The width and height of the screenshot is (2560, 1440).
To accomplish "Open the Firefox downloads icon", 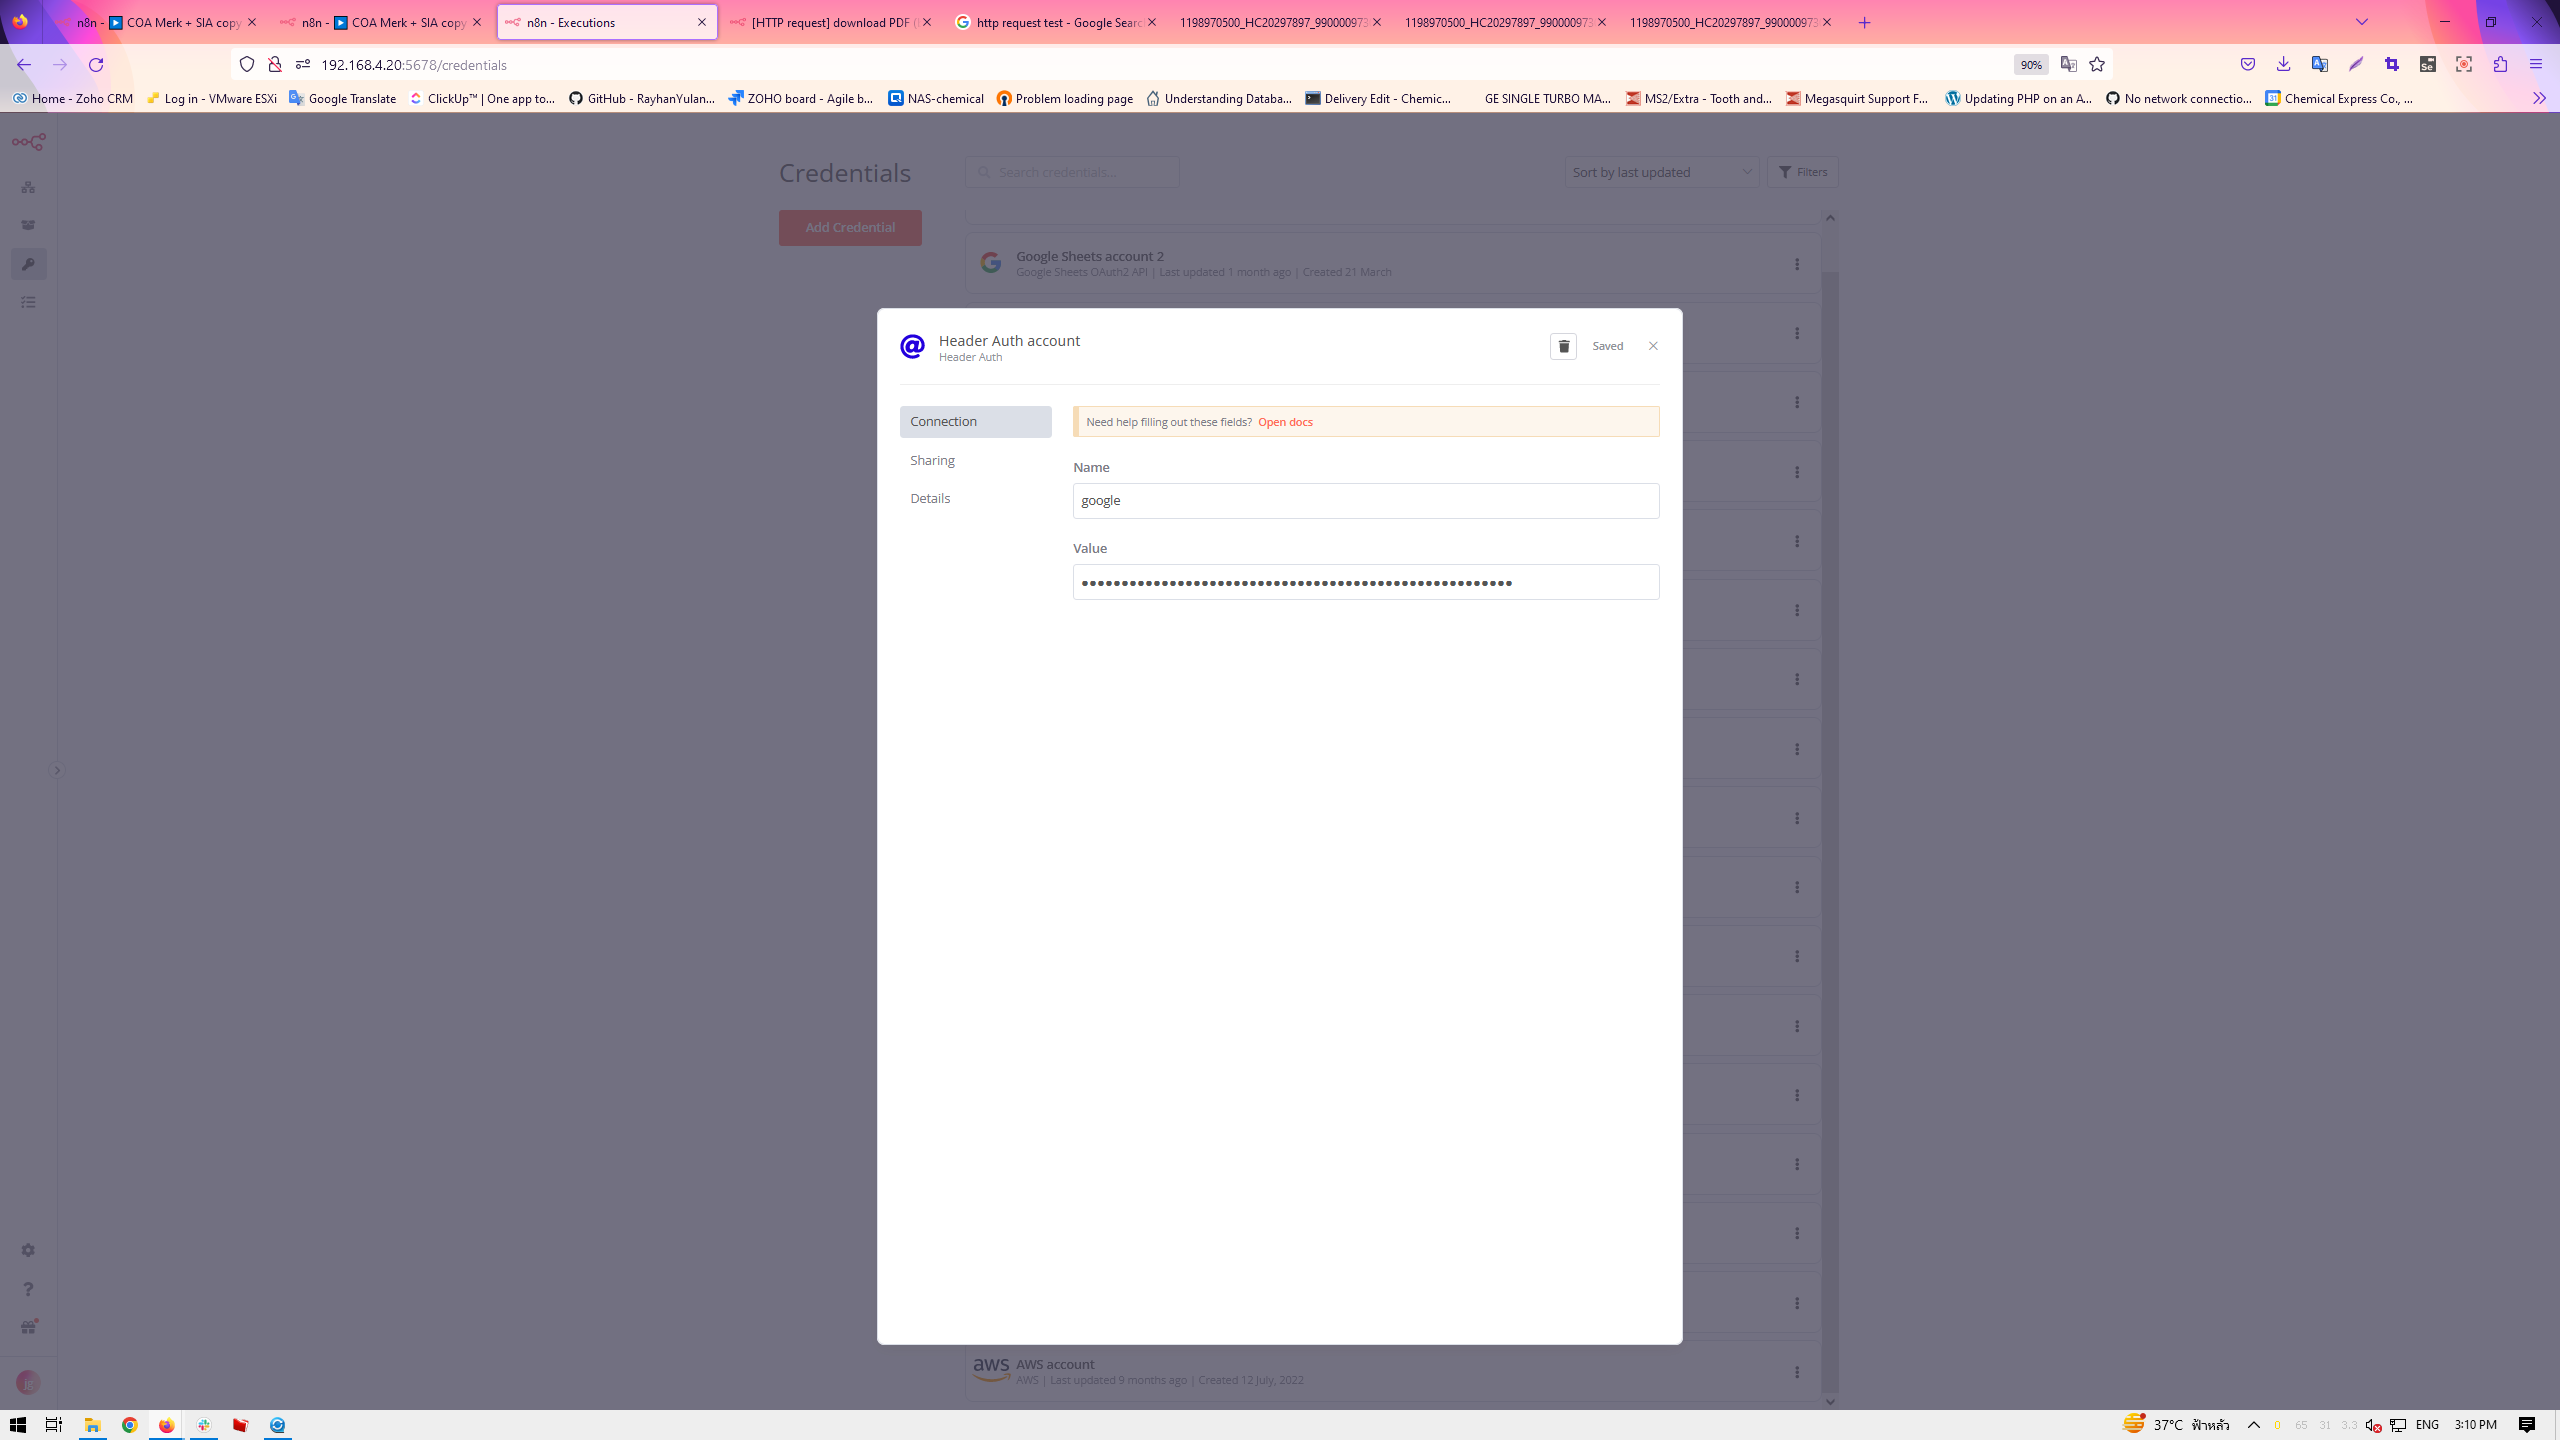I will (2283, 64).
